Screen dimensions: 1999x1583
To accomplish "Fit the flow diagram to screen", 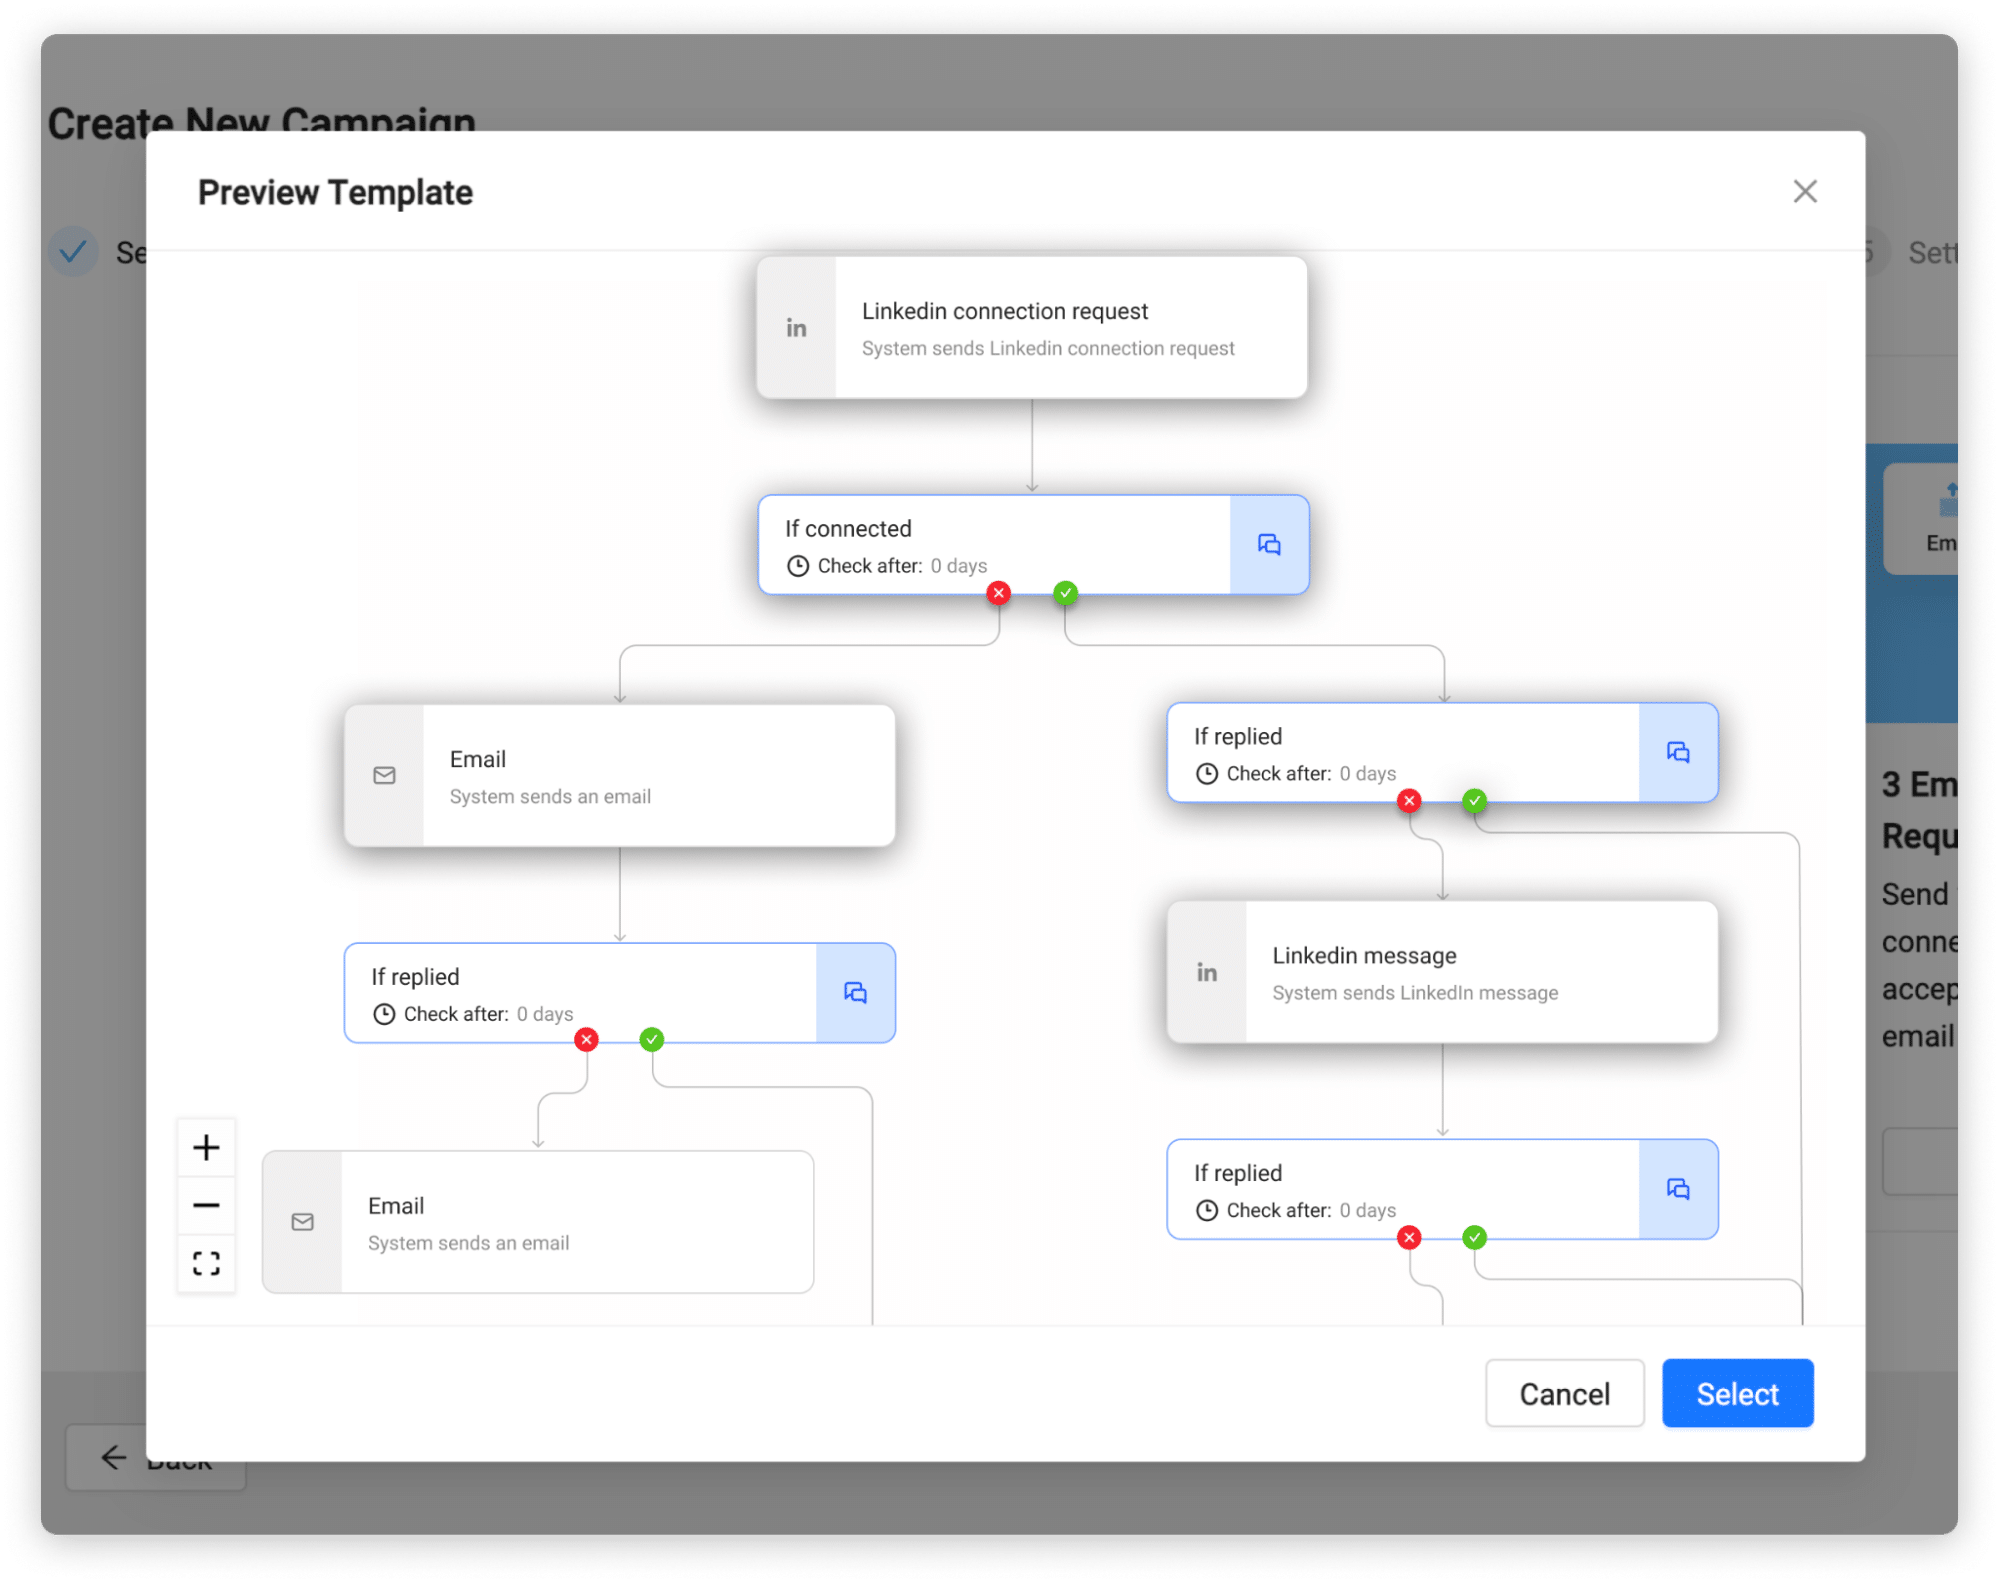I will (x=206, y=1263).
